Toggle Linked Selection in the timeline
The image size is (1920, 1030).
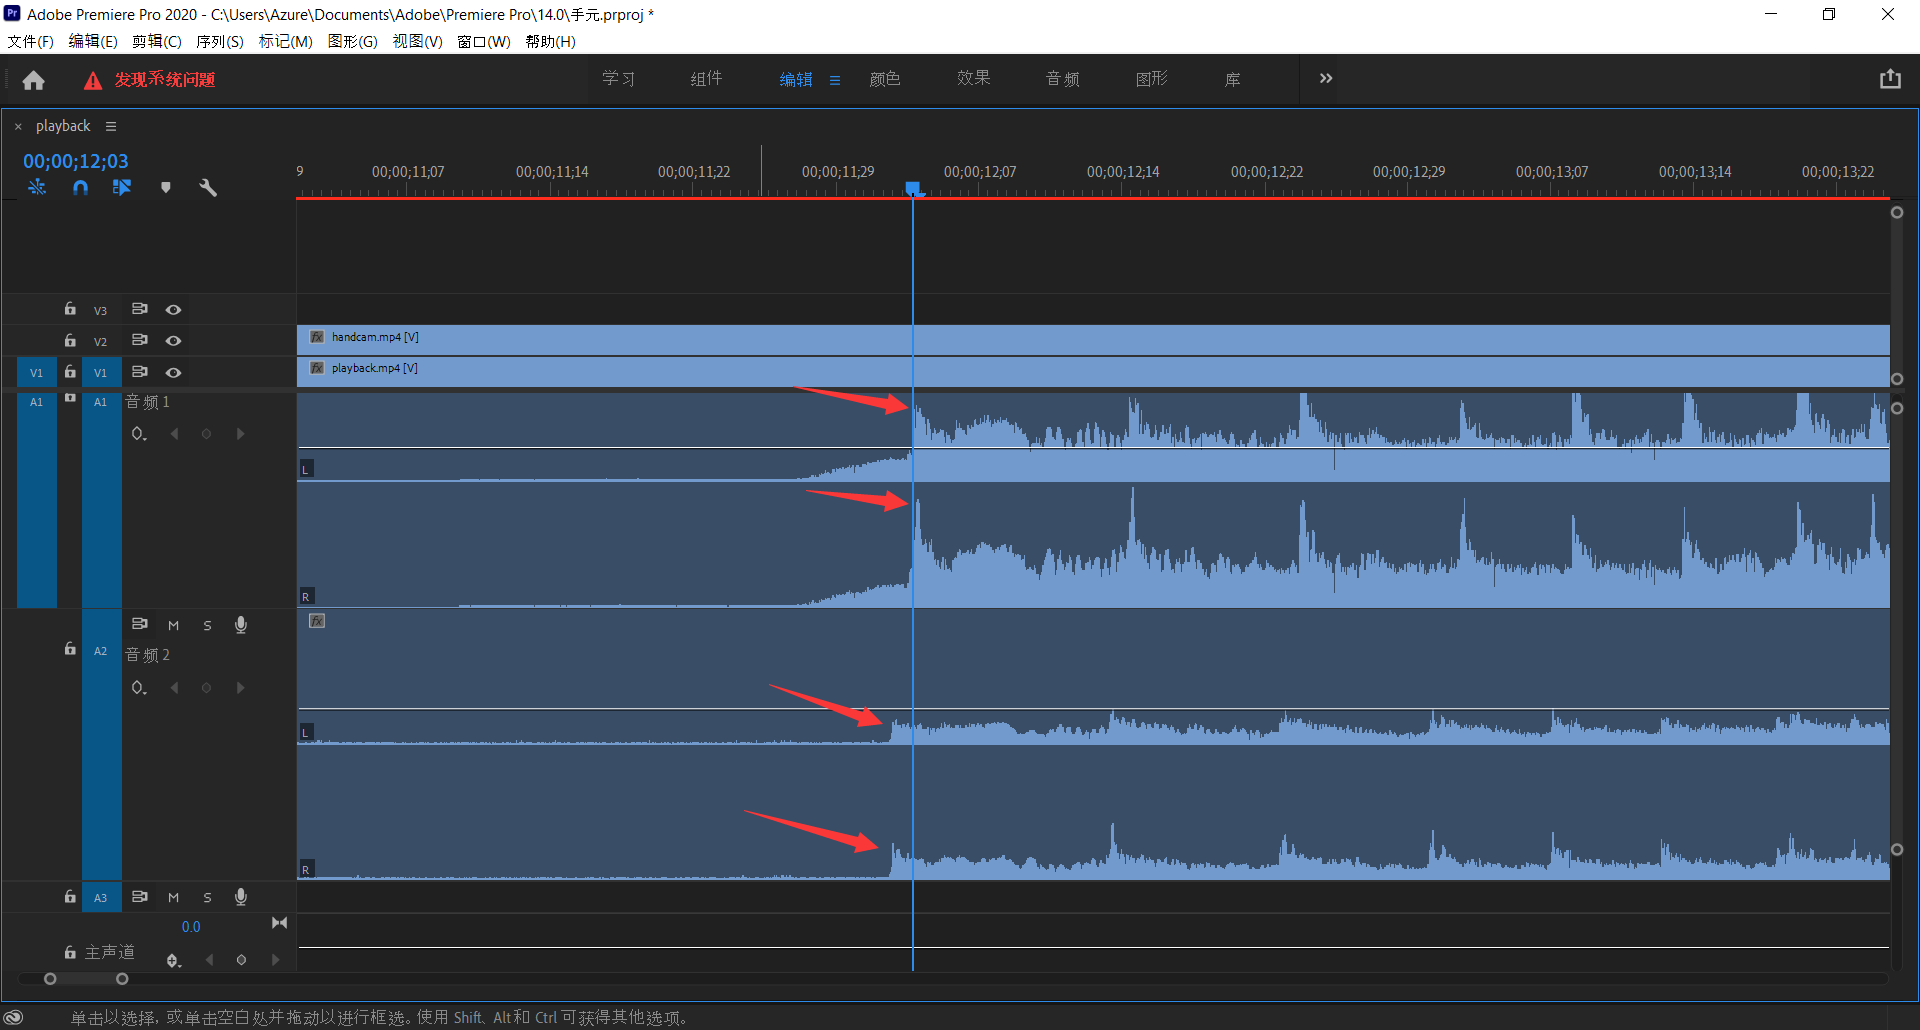[122, 187]
